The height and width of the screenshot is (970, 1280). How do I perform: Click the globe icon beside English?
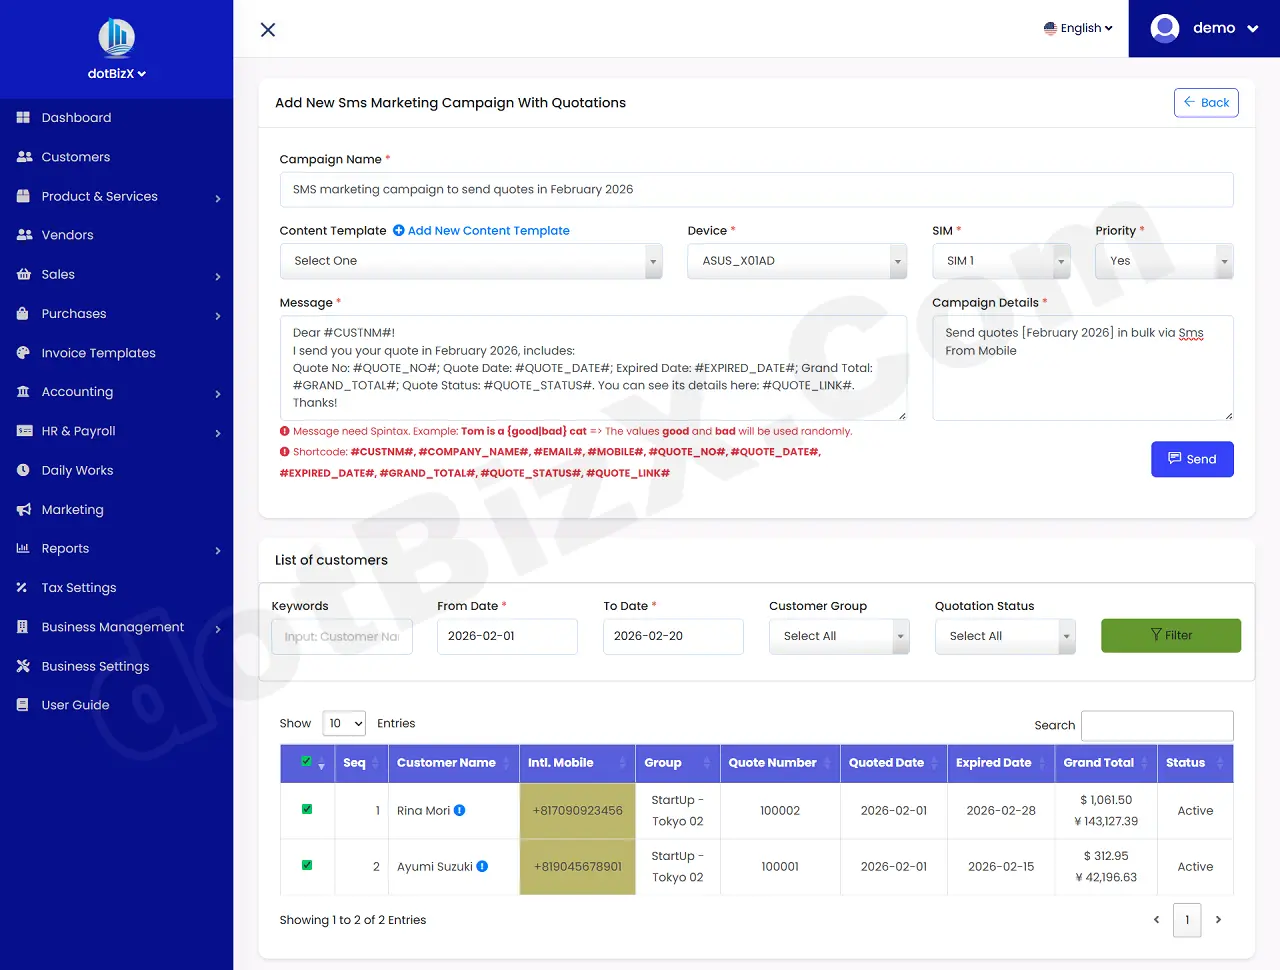(1049, 28)
